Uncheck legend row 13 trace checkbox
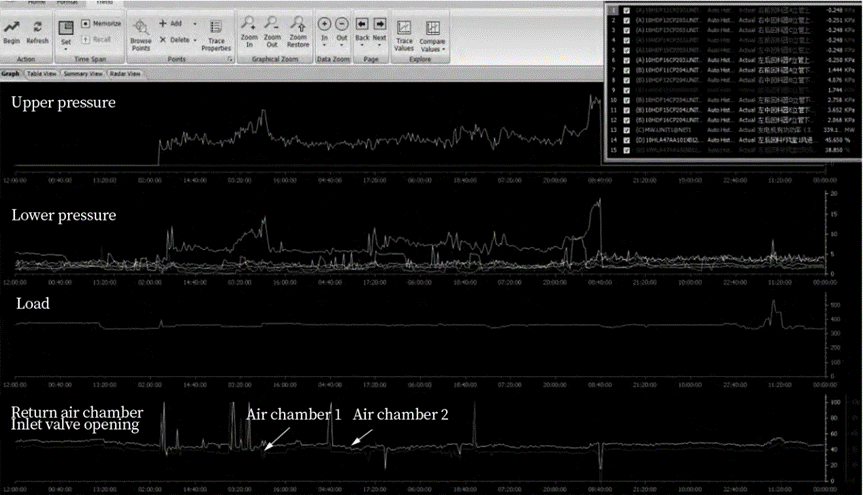The width and height of the screenshot is (863, 495). (626, 130)
